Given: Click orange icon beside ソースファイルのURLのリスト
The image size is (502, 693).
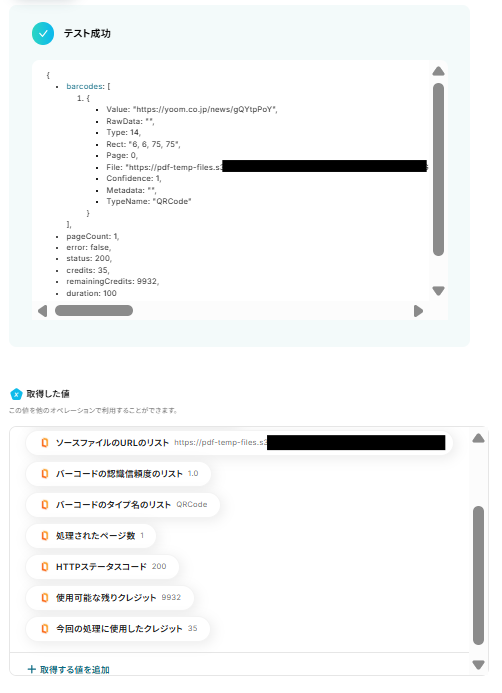Looking at the screenshot, I should coord(45,443).
